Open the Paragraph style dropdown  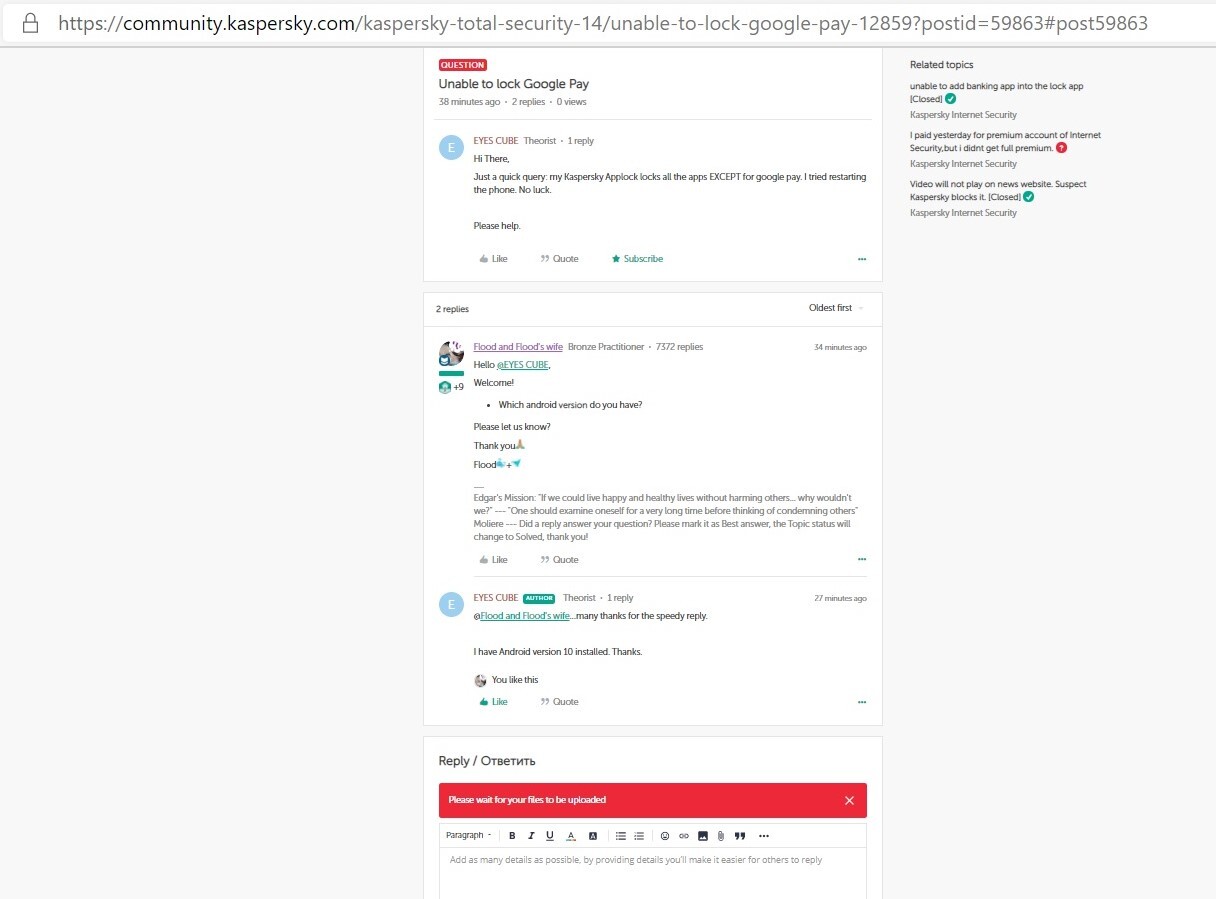(468, 836)
